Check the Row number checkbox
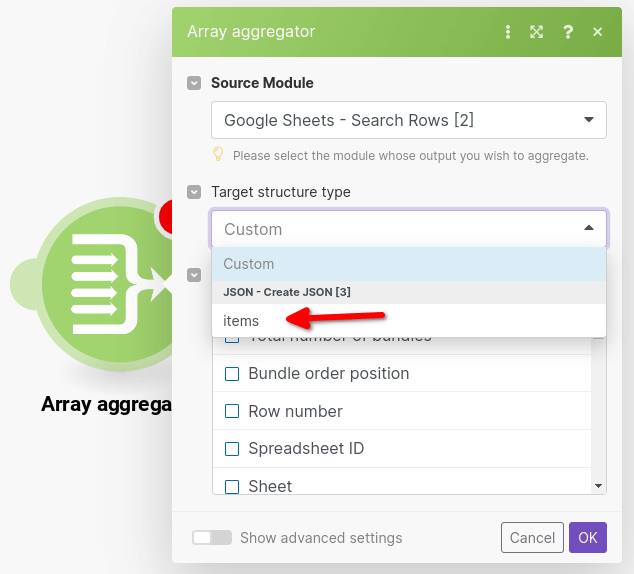The image size is (634, 574). [232, 412]
